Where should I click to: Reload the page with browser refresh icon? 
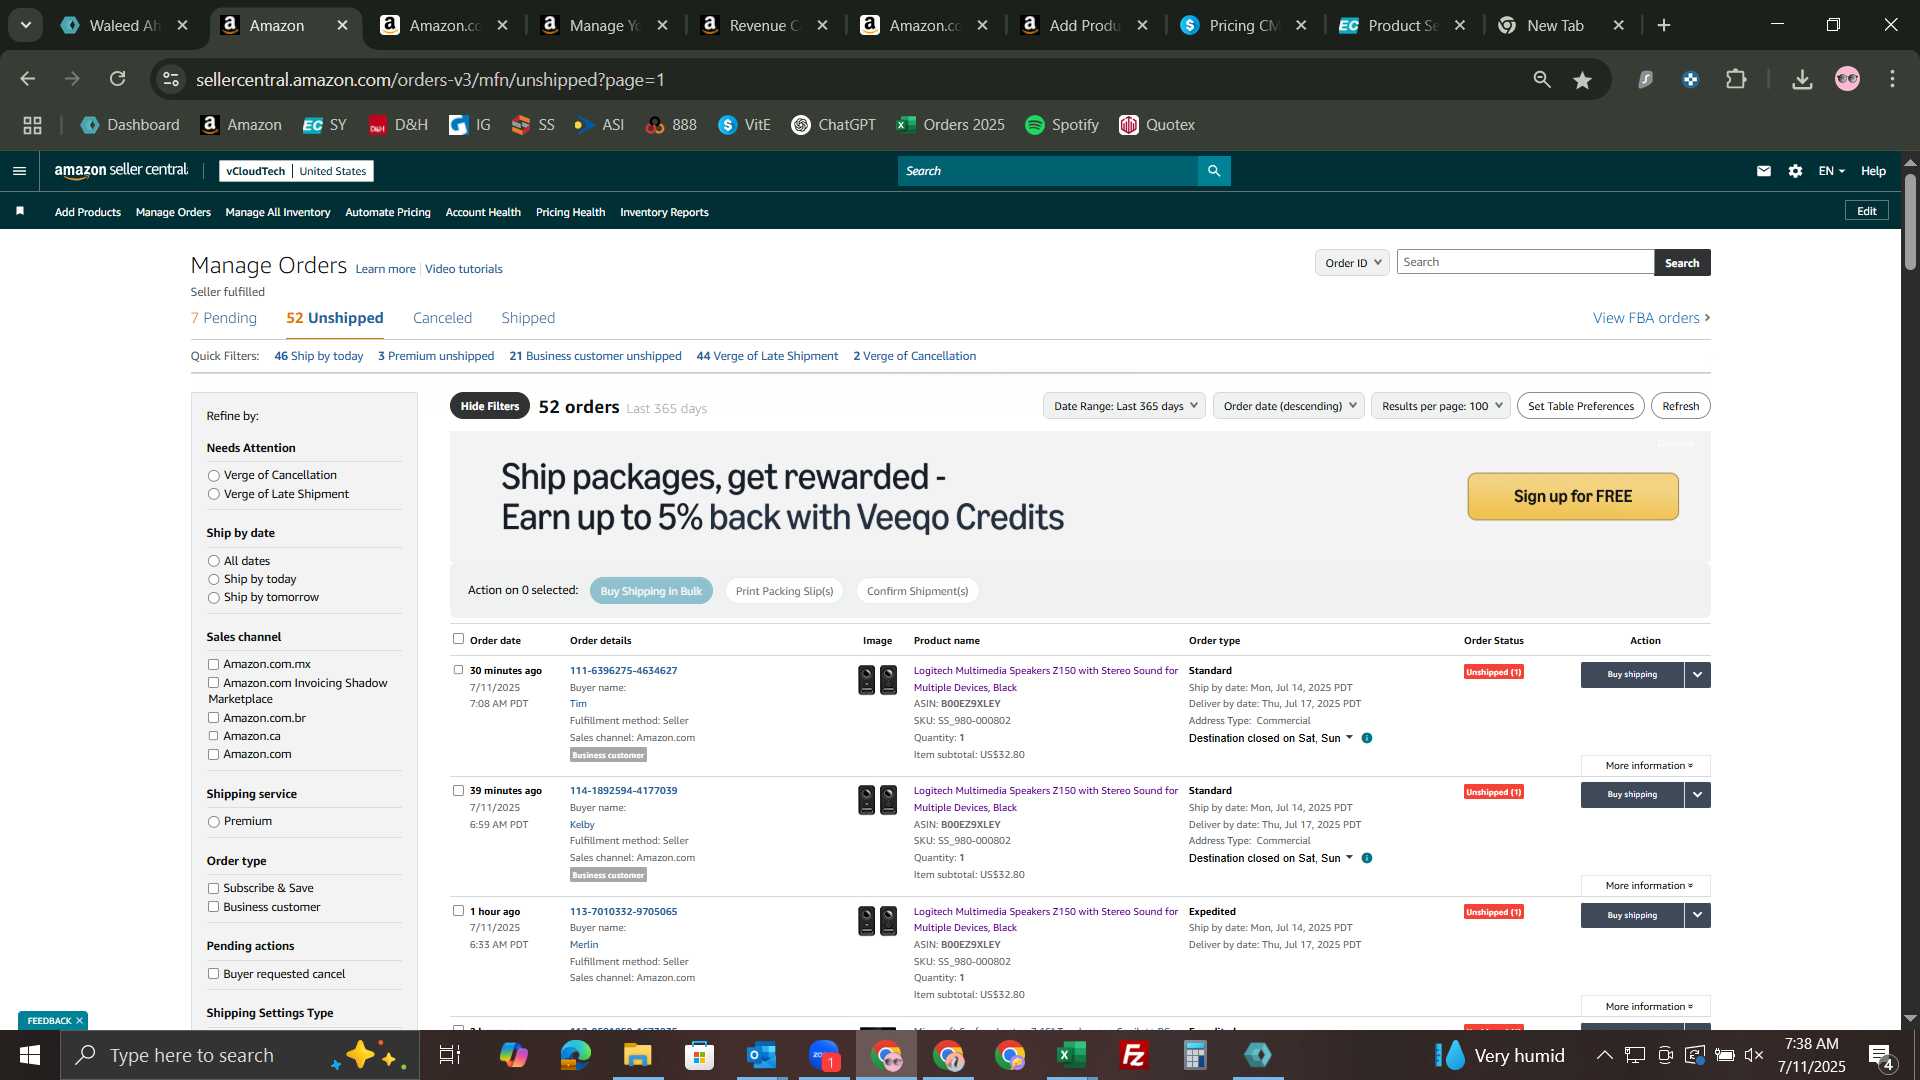[x=118, y=79]
